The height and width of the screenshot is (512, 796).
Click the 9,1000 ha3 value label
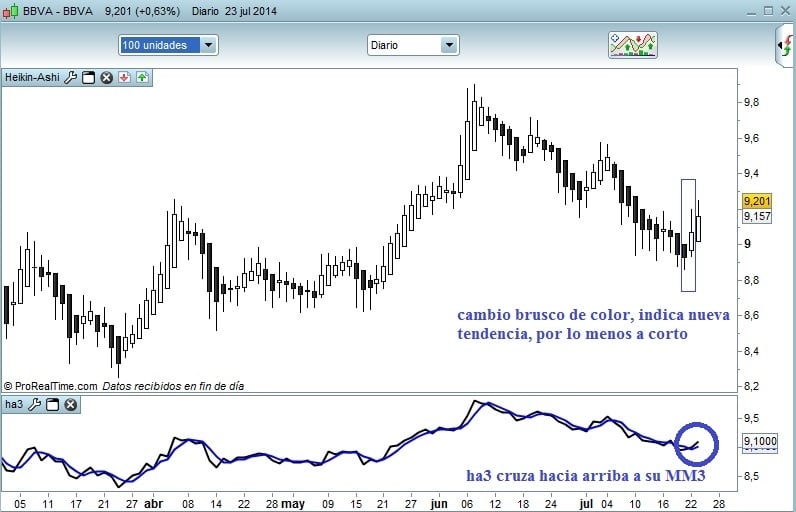759,441
